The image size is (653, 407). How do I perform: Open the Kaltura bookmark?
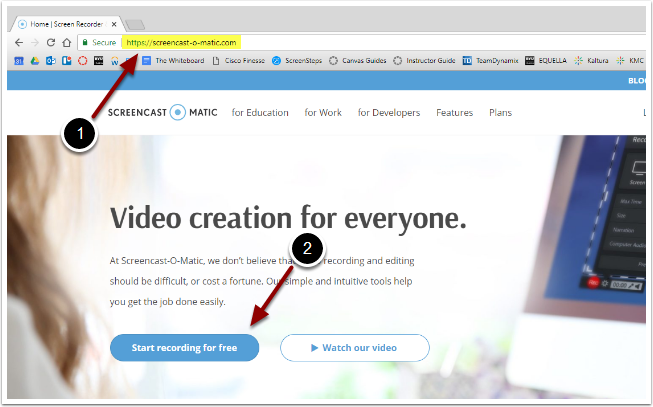point(591,61)
